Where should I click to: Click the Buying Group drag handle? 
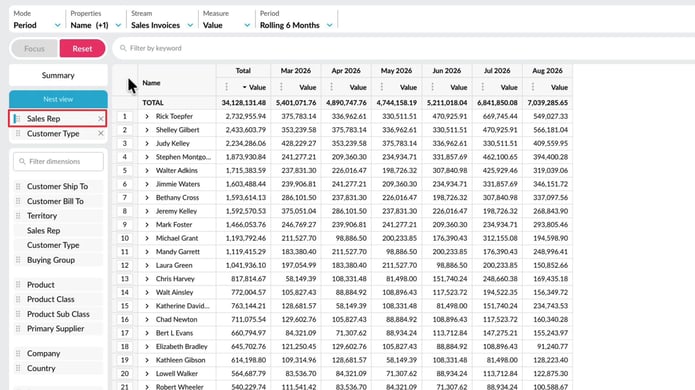tap(18, 260)
